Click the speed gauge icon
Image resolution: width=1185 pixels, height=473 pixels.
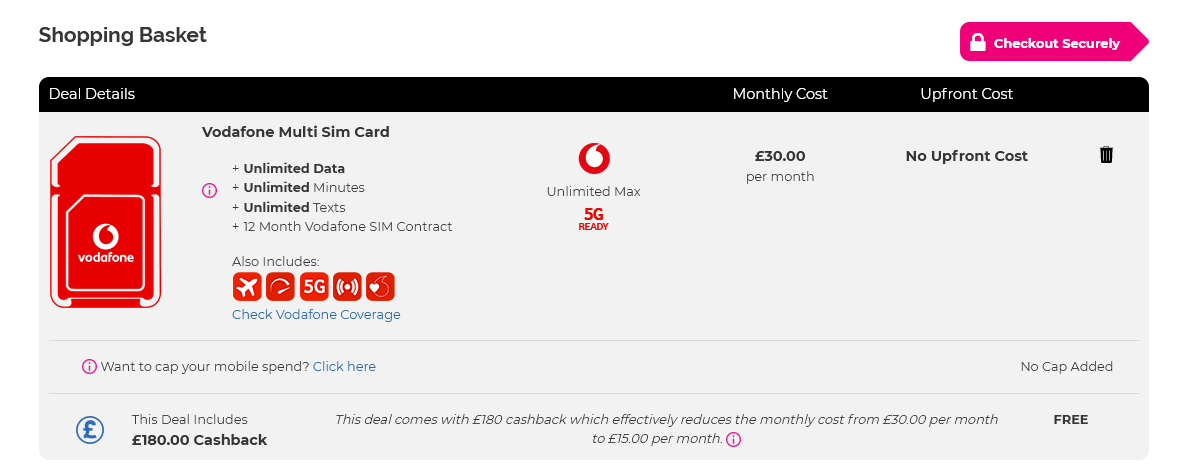point(280,287)
